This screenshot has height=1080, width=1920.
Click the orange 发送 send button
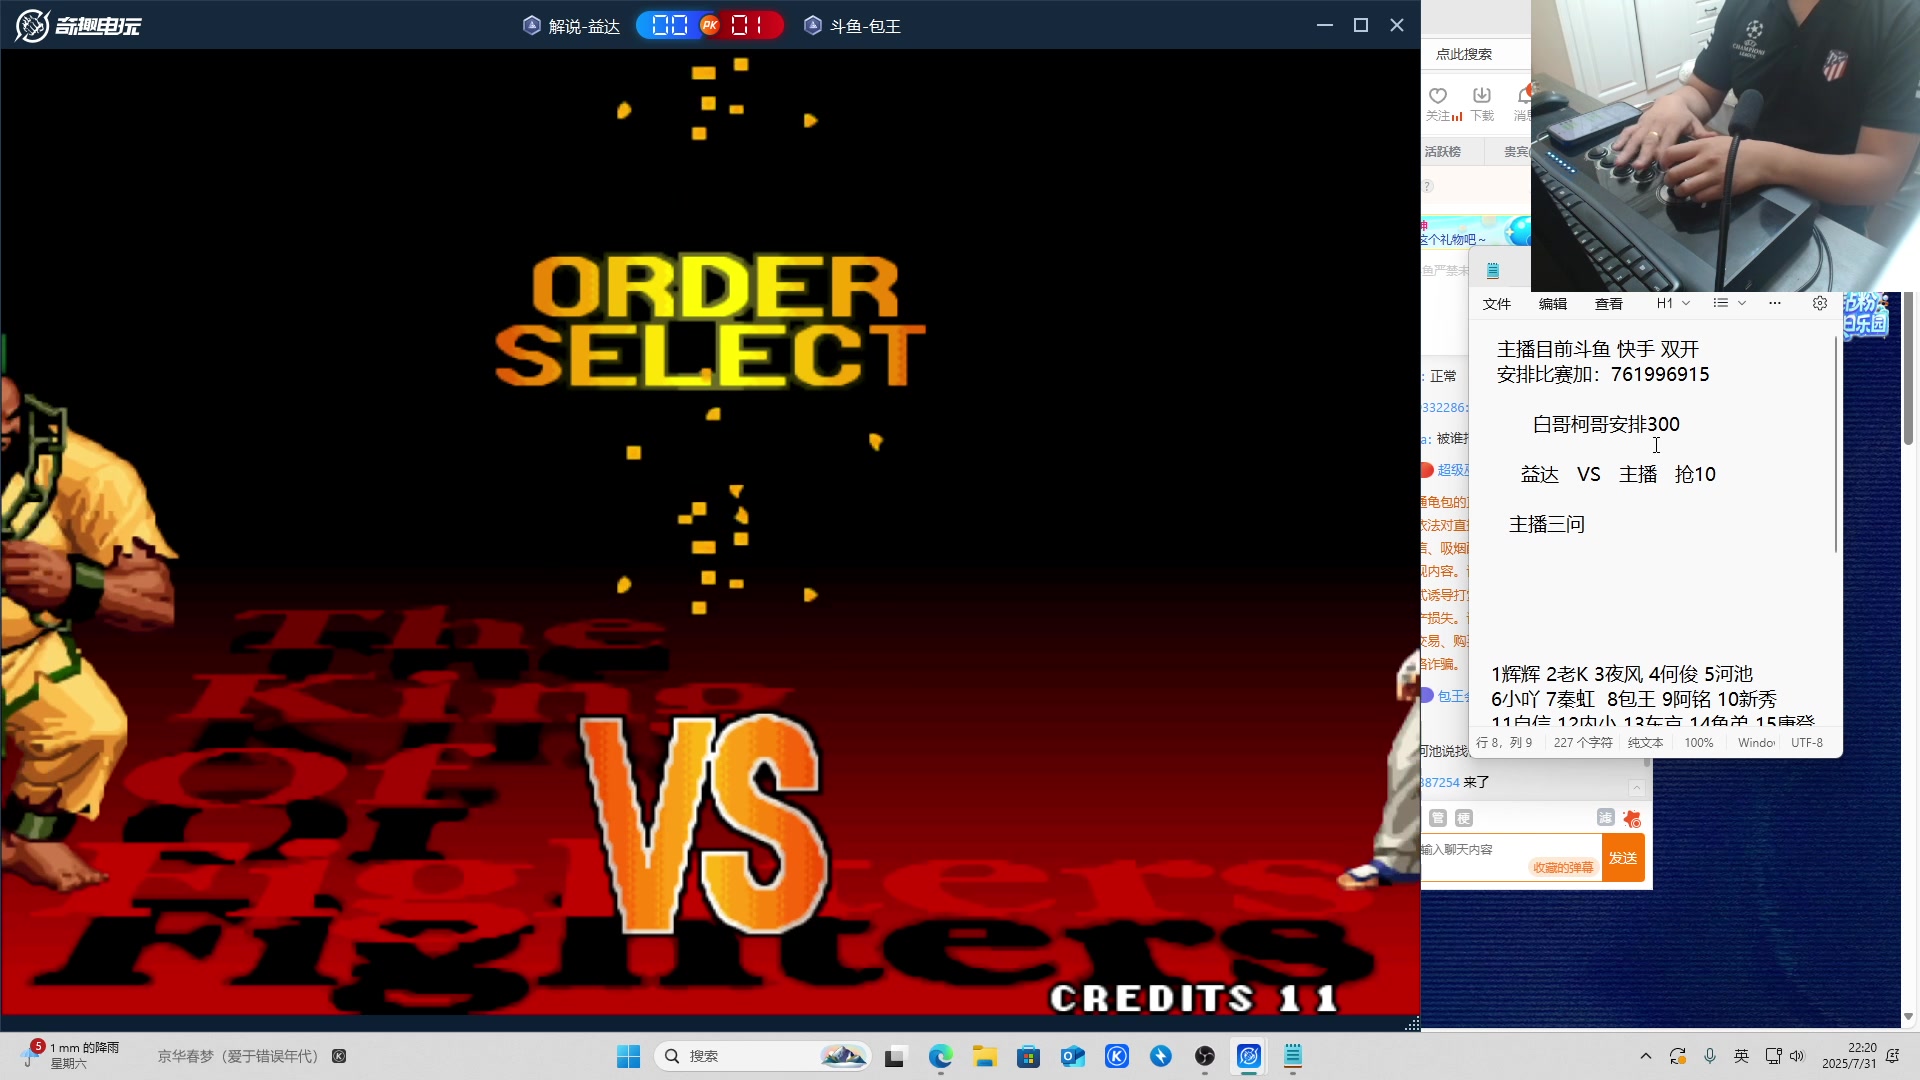coord(1623,858)
